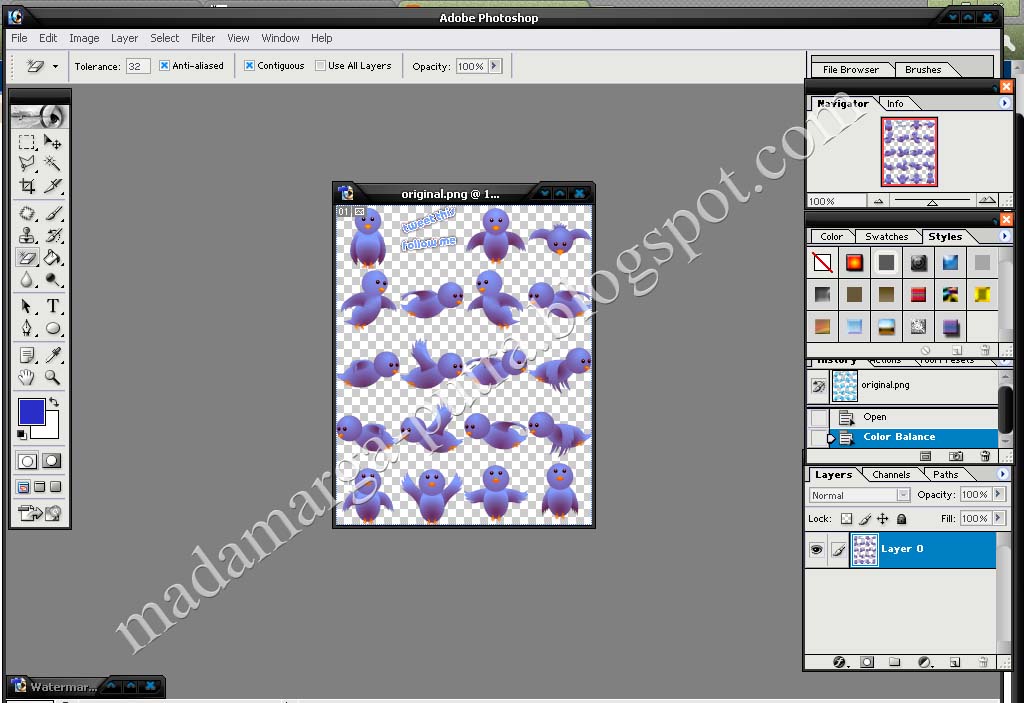Viewport: 1024px width, 703px height.
Task: Set history brush source at Open state
Action: (x=819, y=417)
